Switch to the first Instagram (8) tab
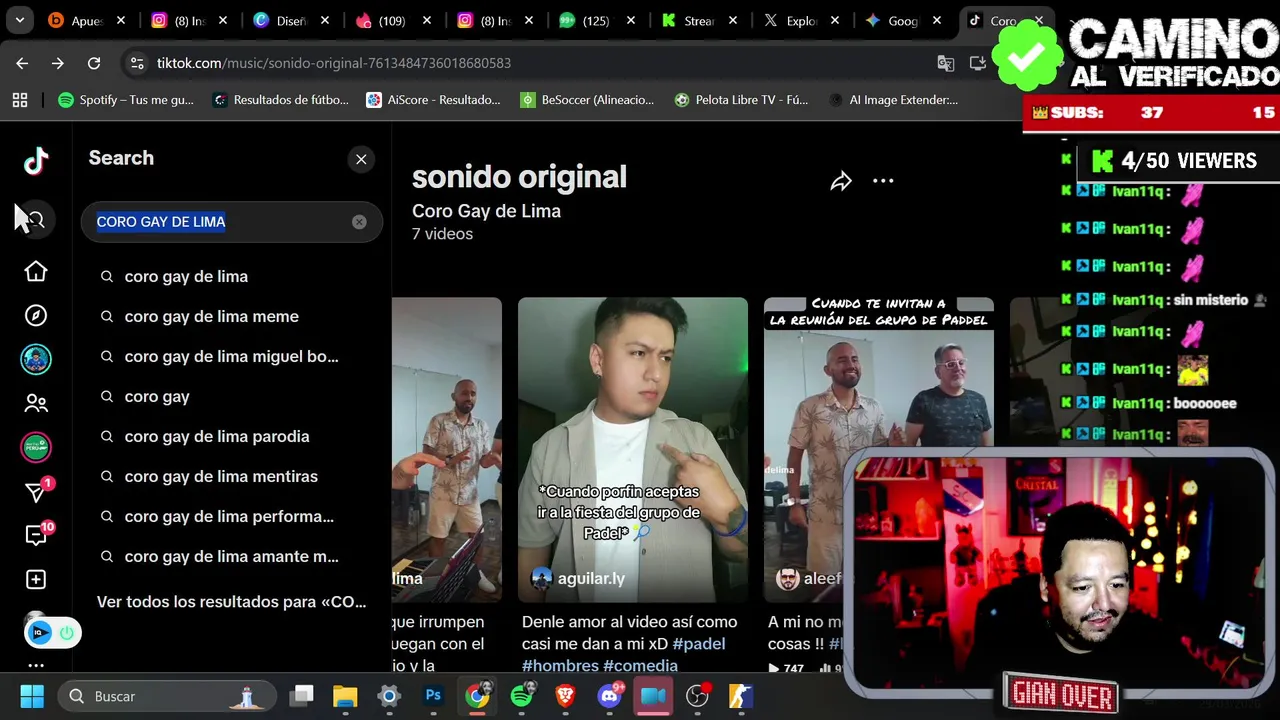Image resolution: width=1280 pixels, height=720 pixels. click(x=190, y=20)
